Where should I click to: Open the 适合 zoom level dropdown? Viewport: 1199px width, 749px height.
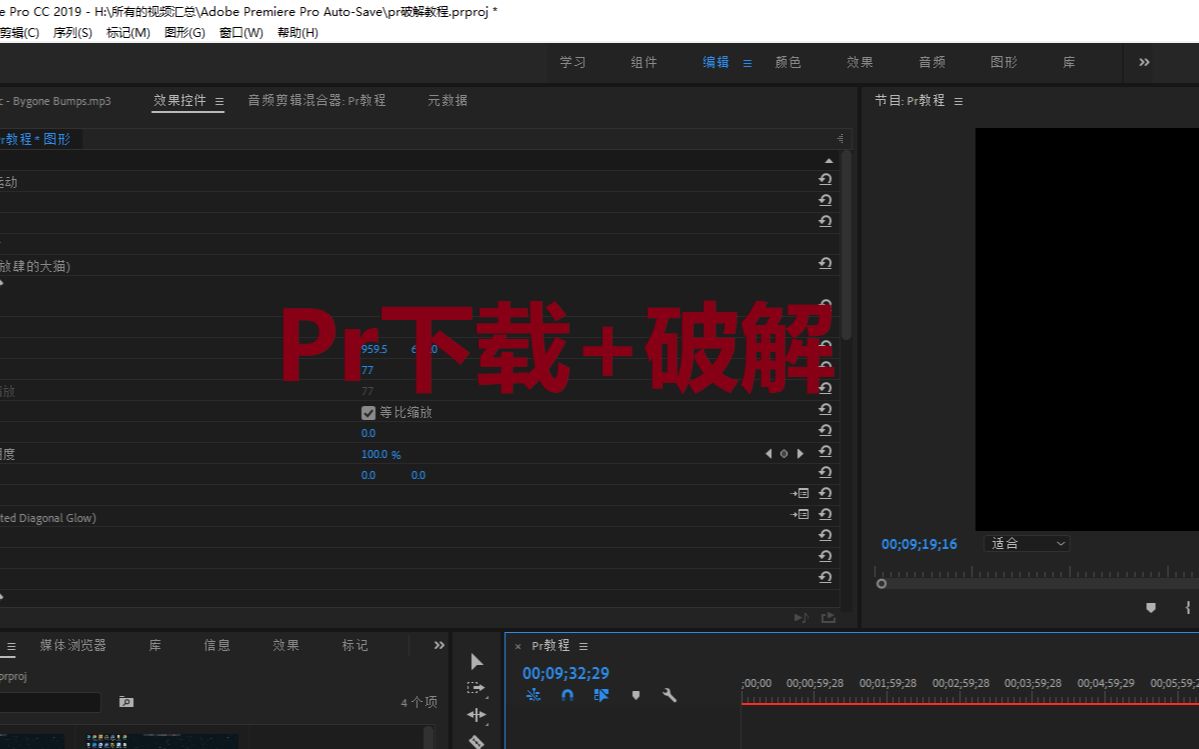click(1026, 543)
